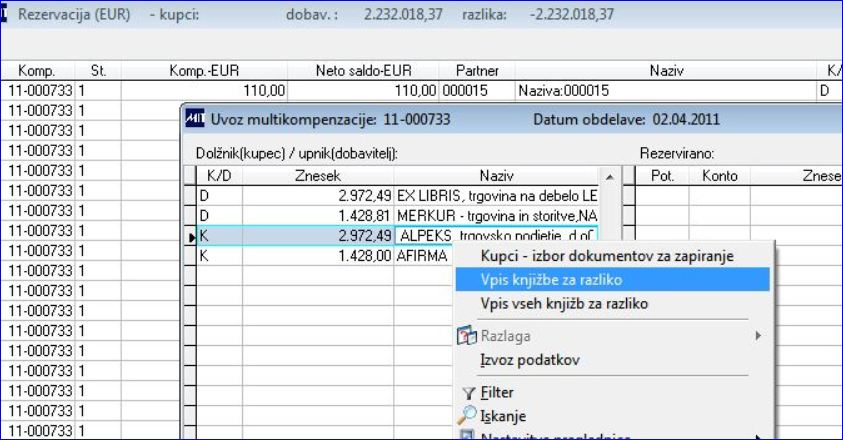Click the MIT logo in dialog title
843x440 pixels.
(x=195, y=118)
